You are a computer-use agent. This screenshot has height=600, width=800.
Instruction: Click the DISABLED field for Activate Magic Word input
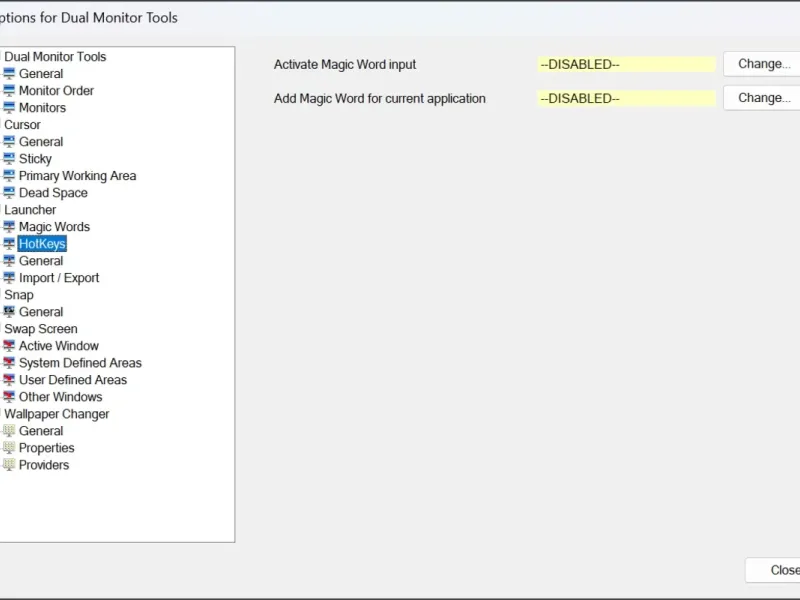627,64
